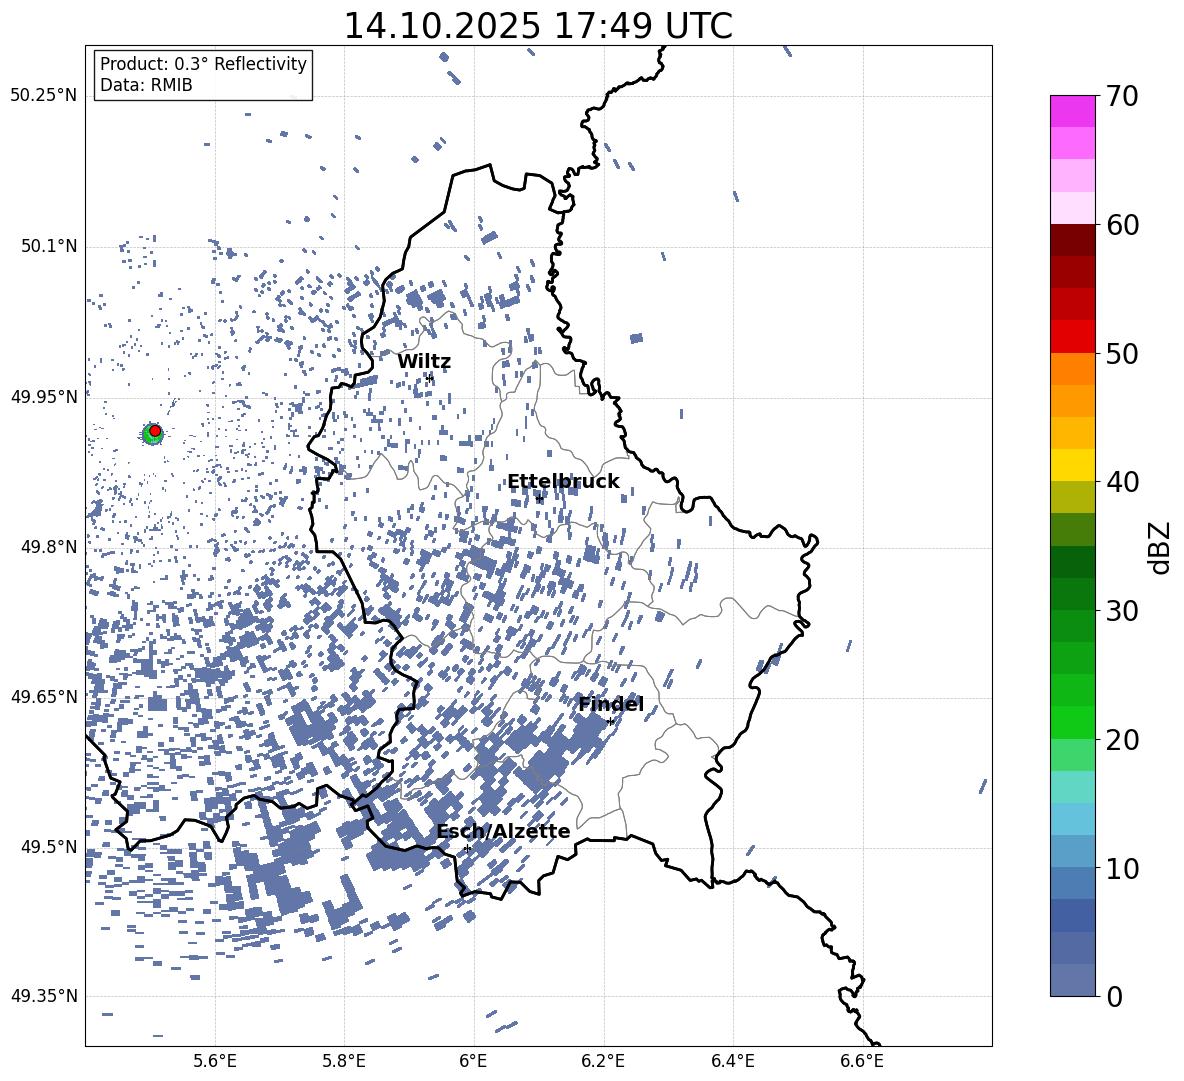Click the 6°E longitude tick label

pos(473,1062)
